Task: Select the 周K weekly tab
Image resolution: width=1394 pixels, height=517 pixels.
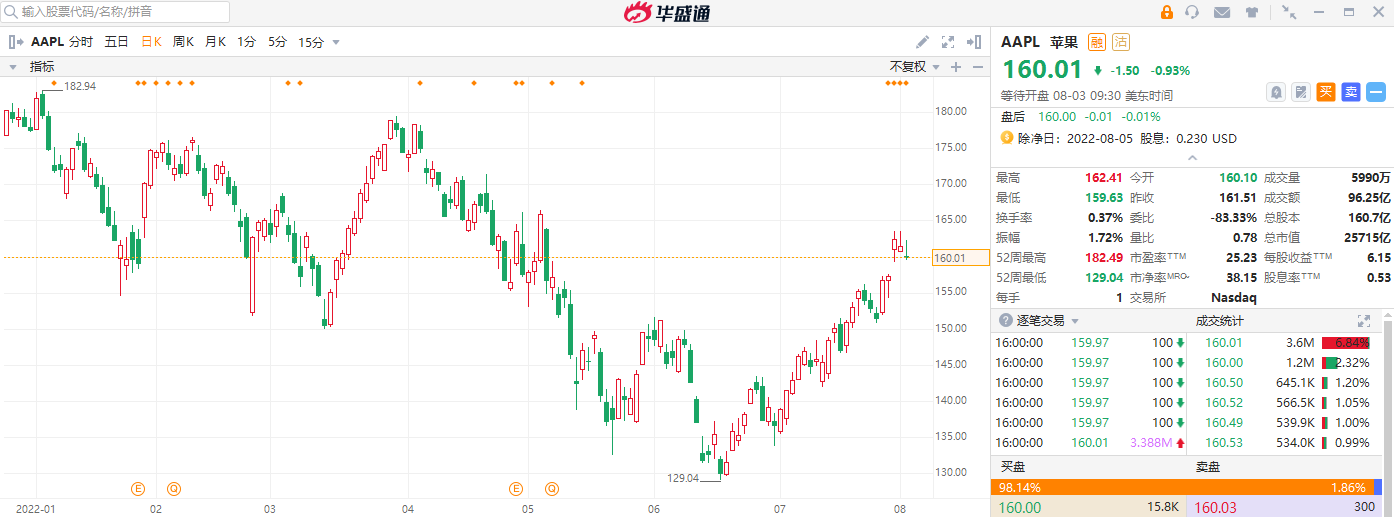Action: pos(183,42)
